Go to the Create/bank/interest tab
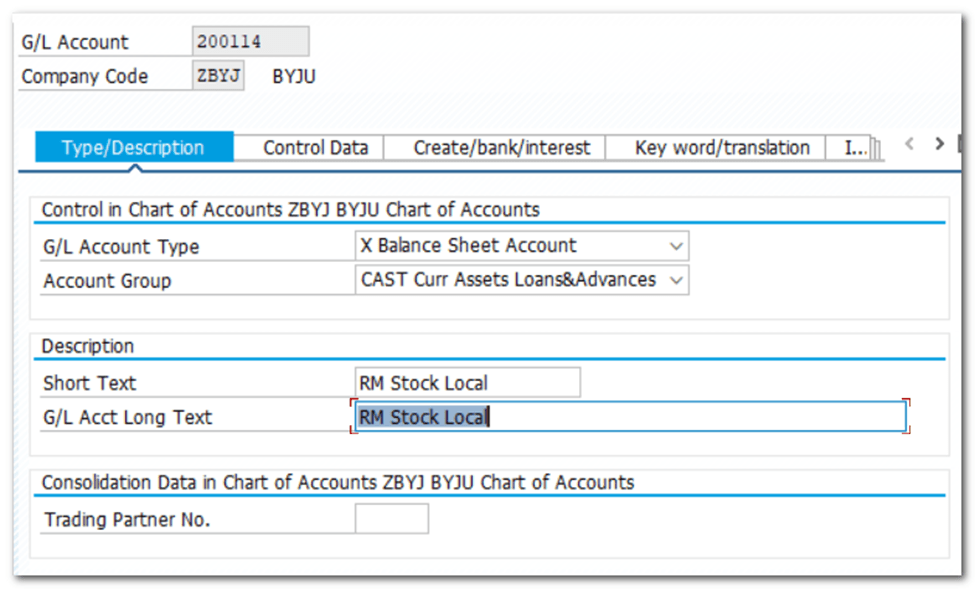The height and width of the screenshot is (589, 975). coord(502,148)
